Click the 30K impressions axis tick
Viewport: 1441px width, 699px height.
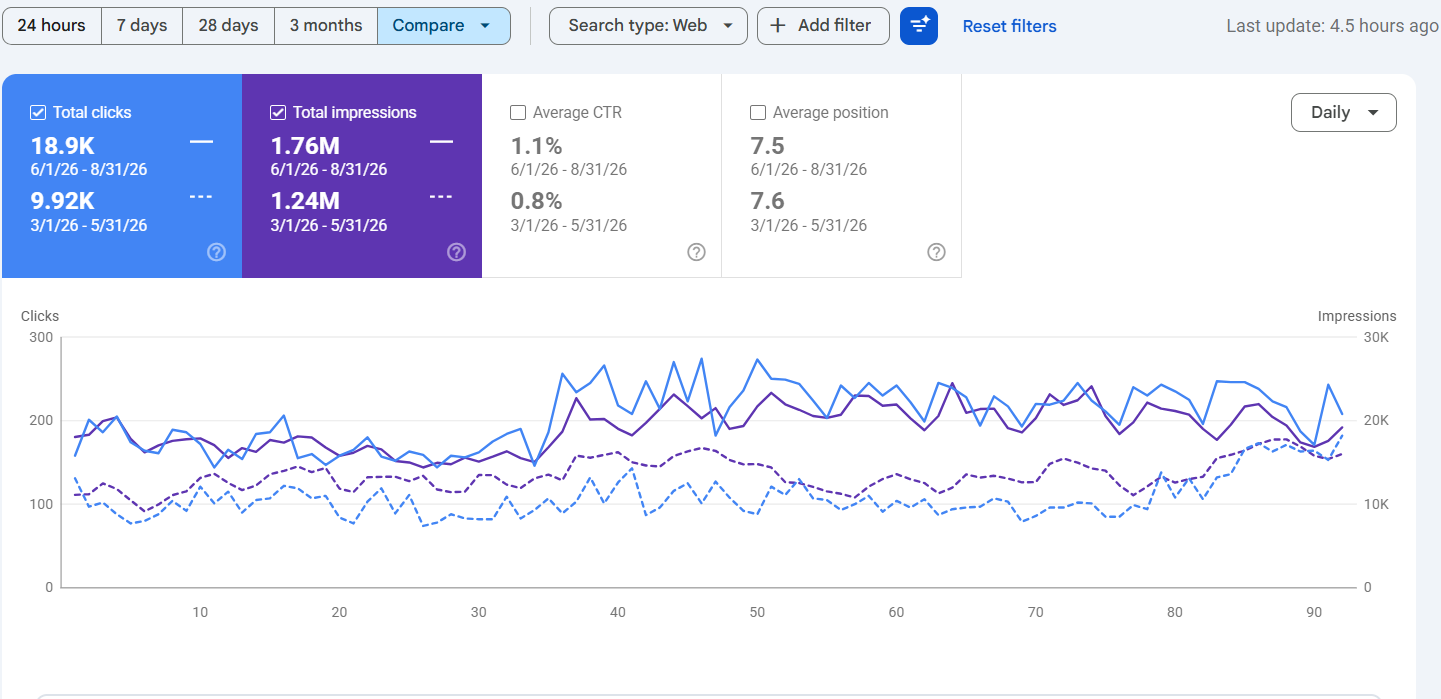(x=1376, y=338)
